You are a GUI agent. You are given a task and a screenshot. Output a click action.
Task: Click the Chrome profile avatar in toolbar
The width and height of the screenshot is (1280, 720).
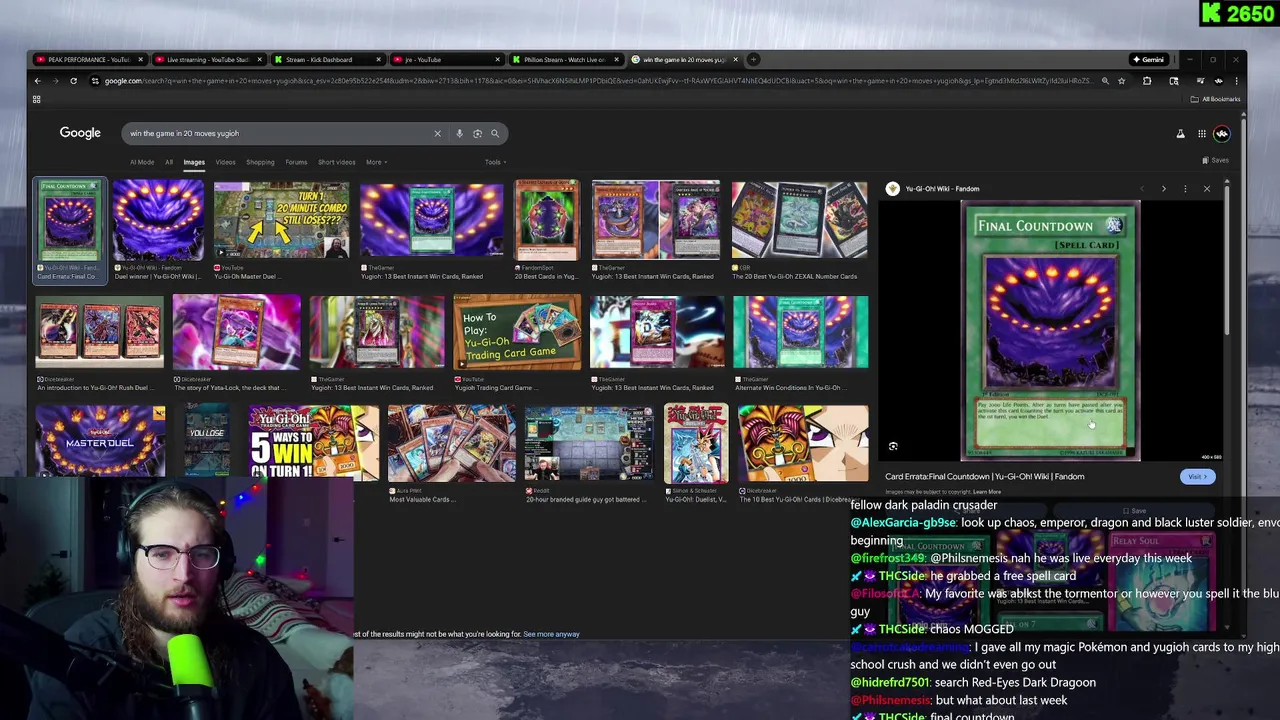[x=1218, y=81]
